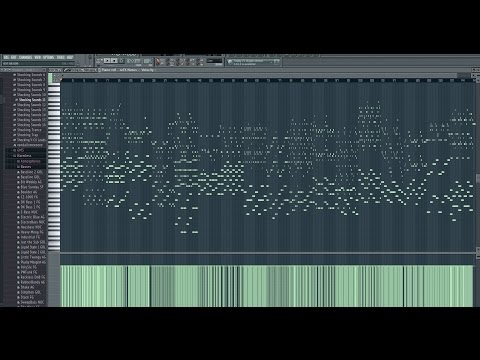Image resolution: width=480 pixels, height=360 pixels.
Task: Open the EDIT menu
Action: click(13, 57)
